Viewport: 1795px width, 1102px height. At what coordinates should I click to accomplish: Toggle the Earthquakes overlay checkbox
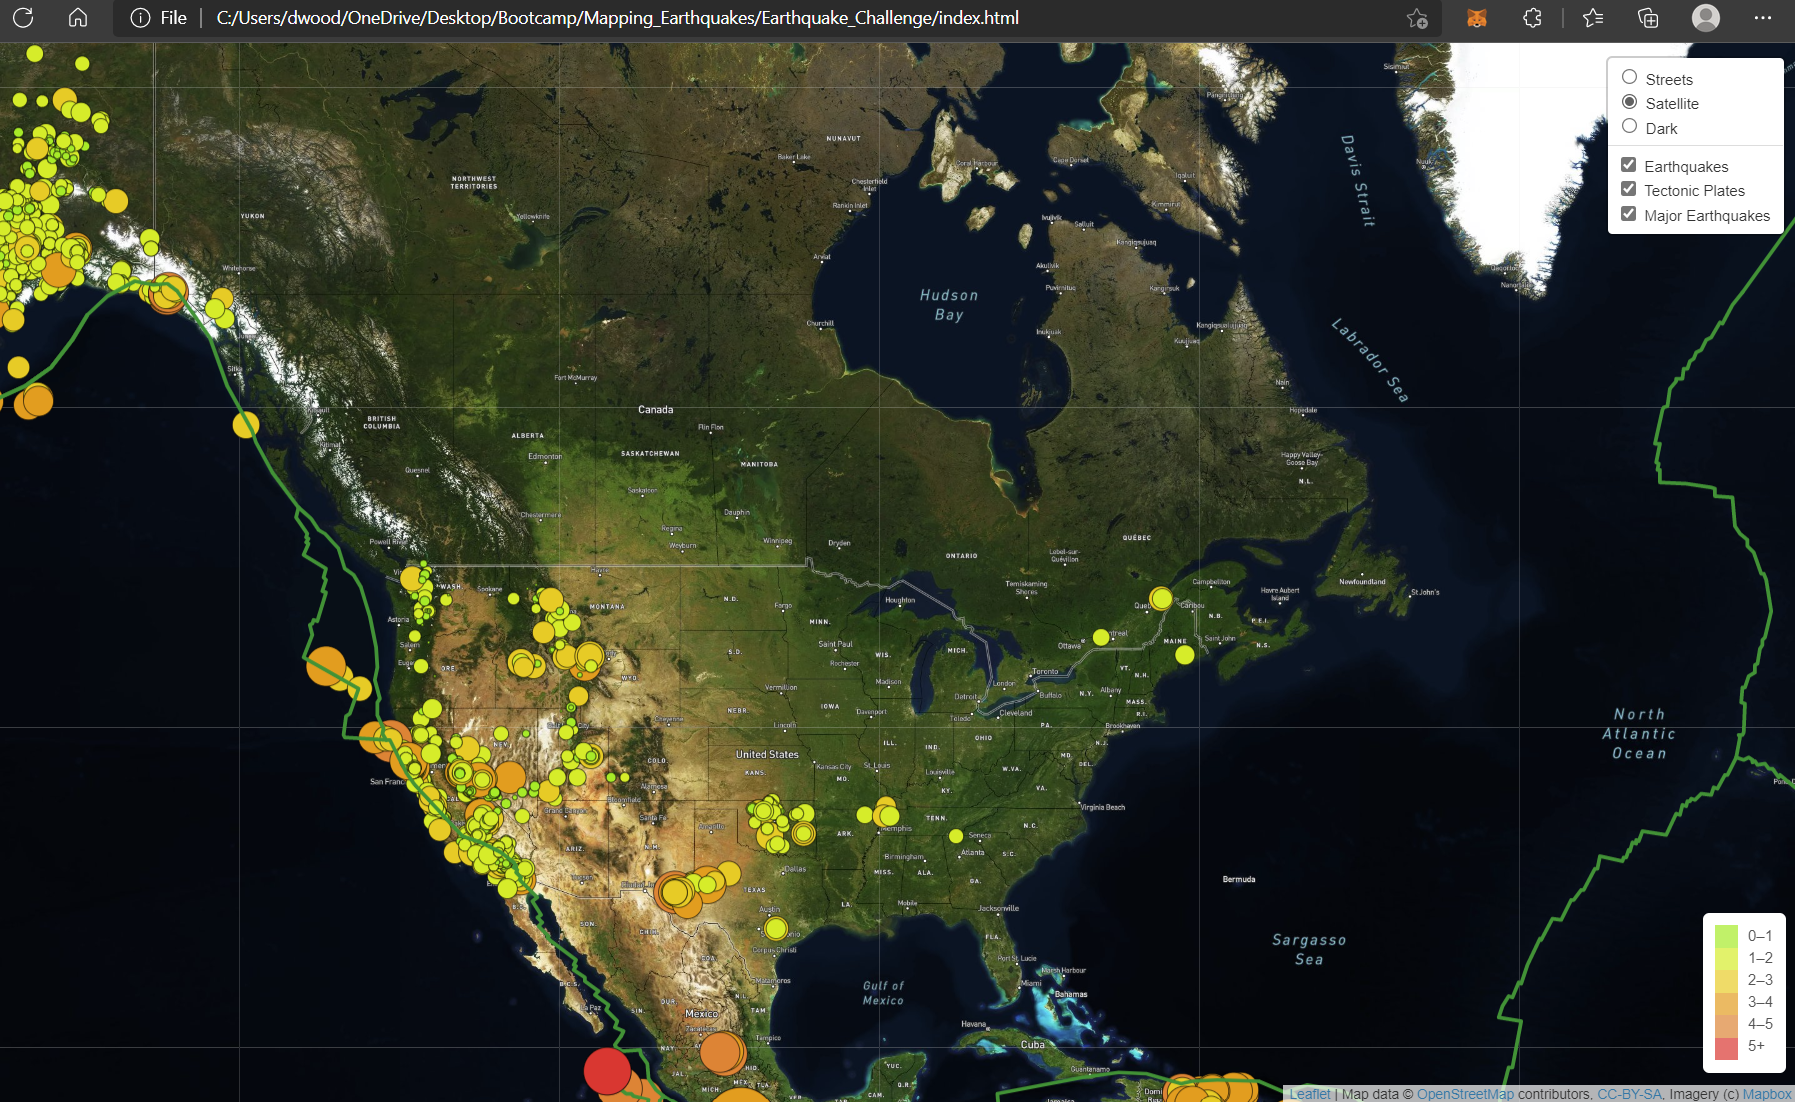tap(1628, 165)
